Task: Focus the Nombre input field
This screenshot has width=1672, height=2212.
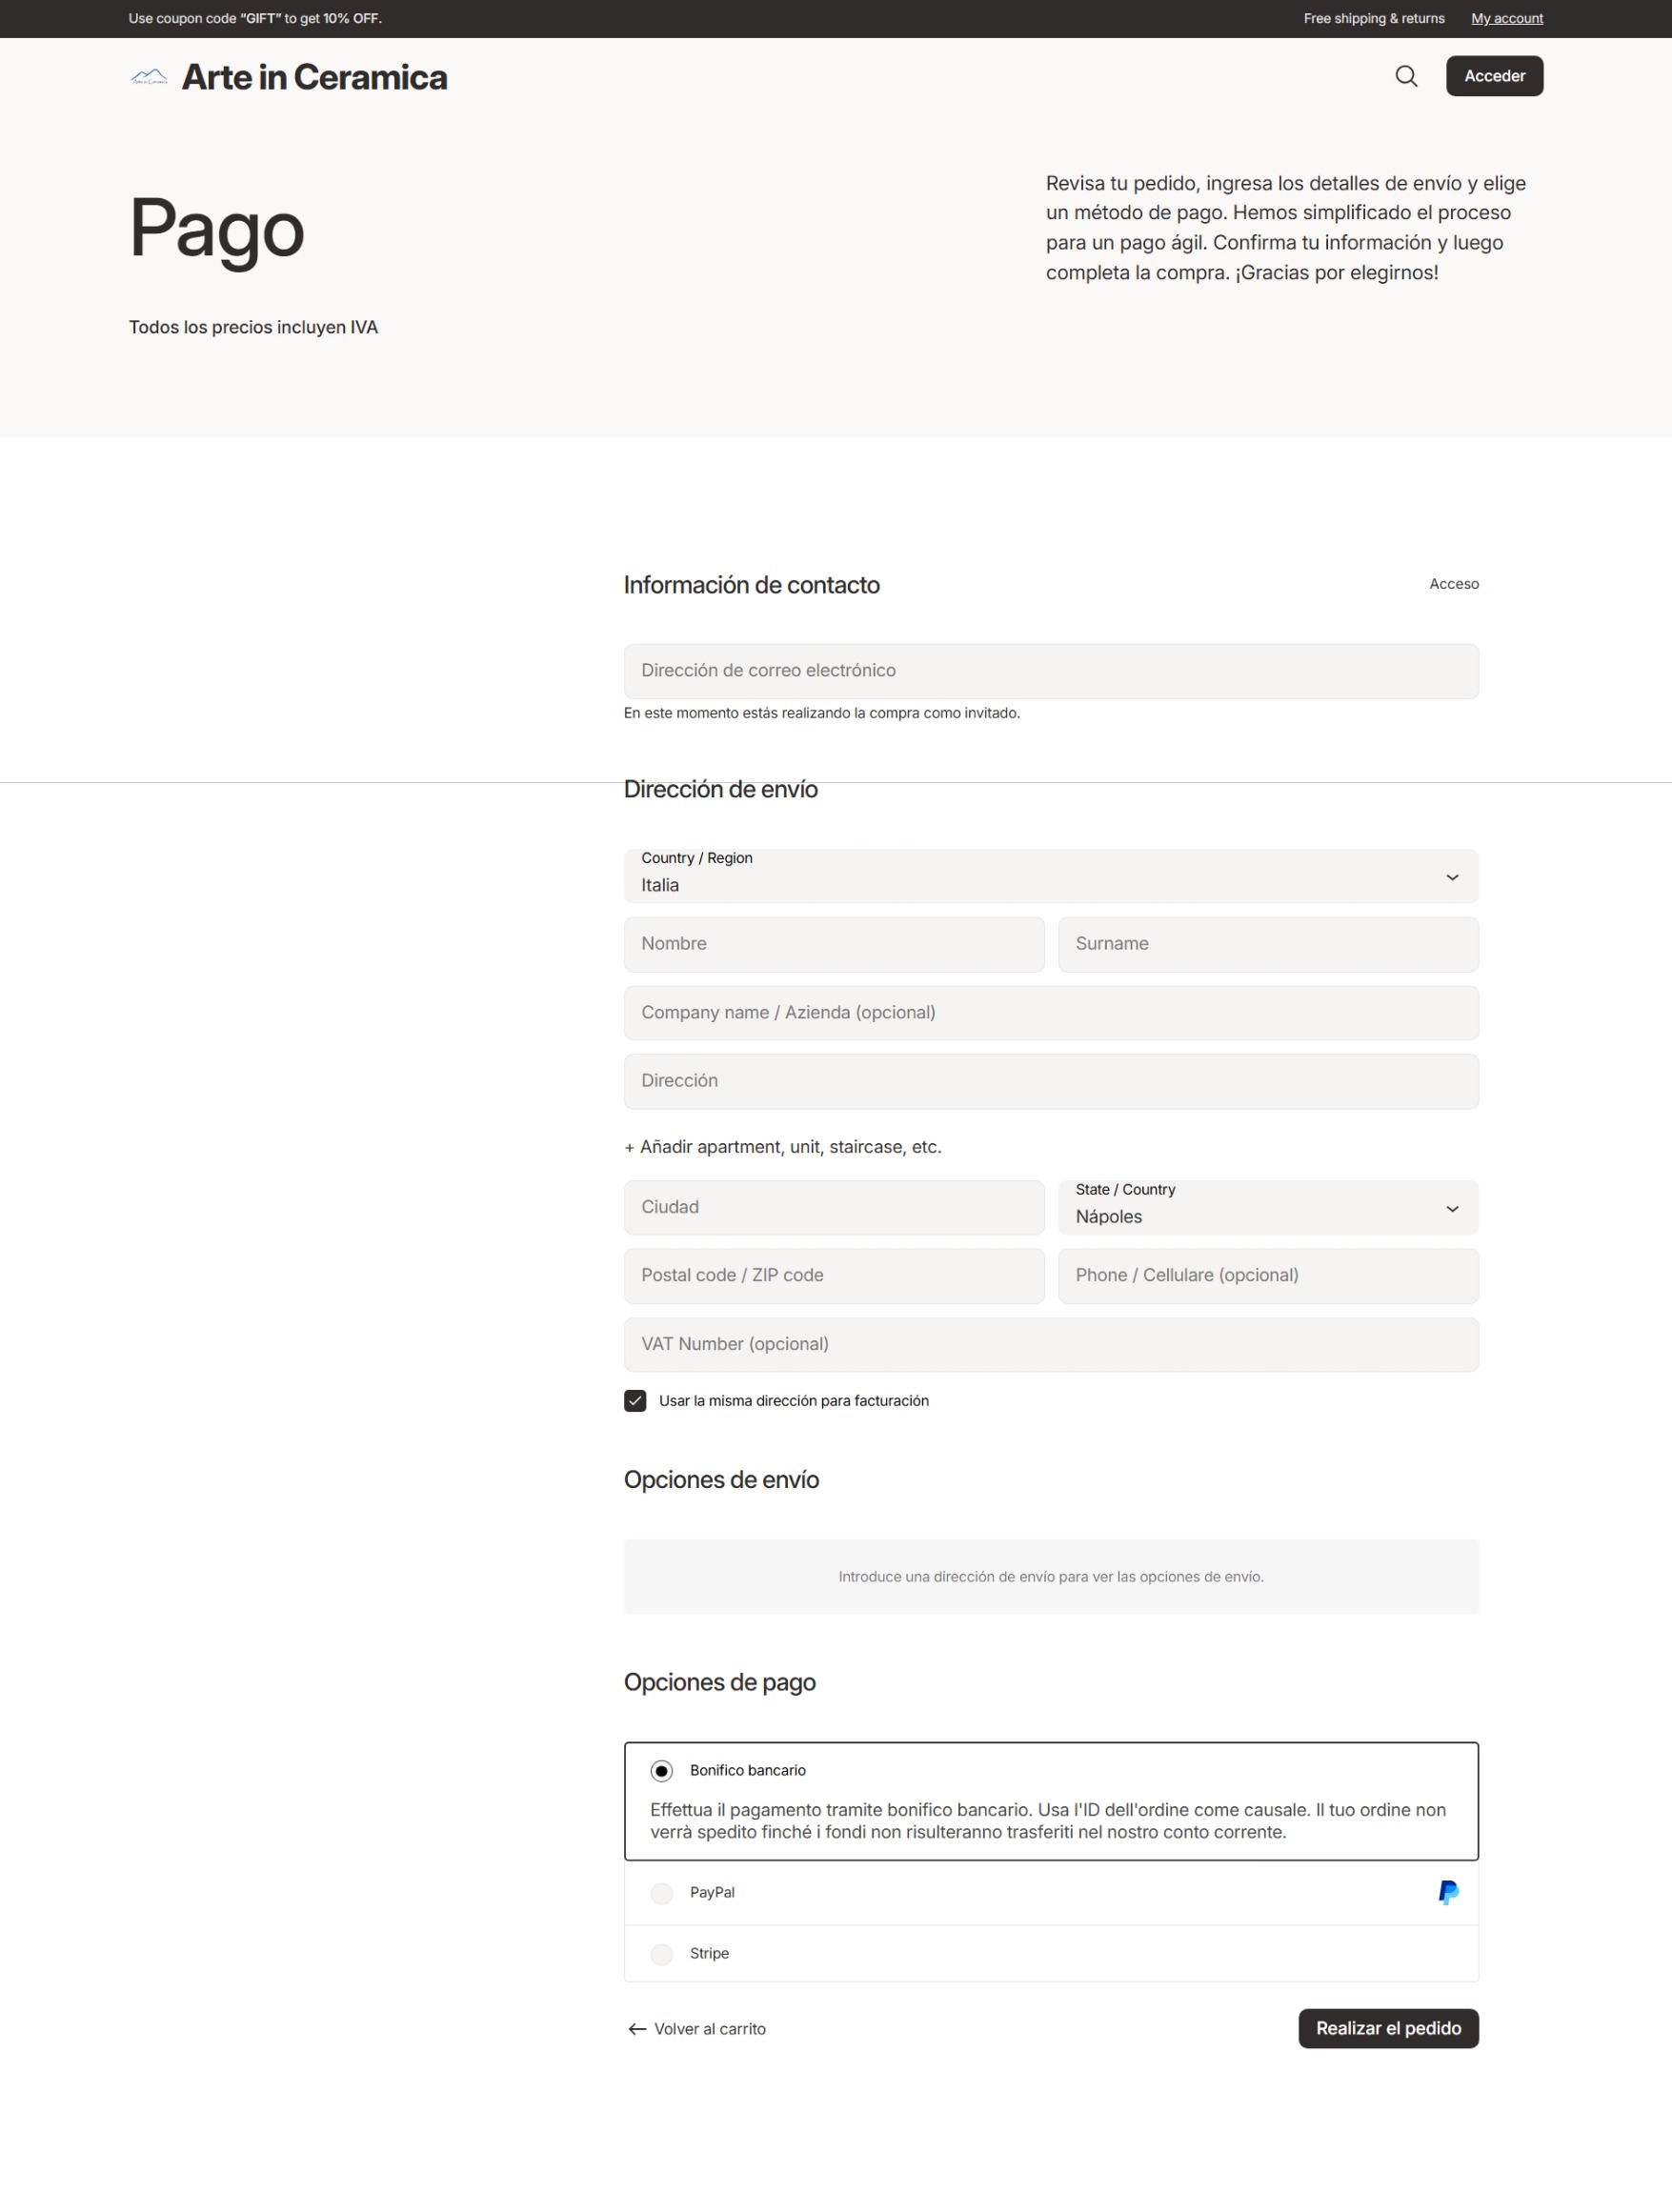Action: pyautogui.click(x=833, y=944)
